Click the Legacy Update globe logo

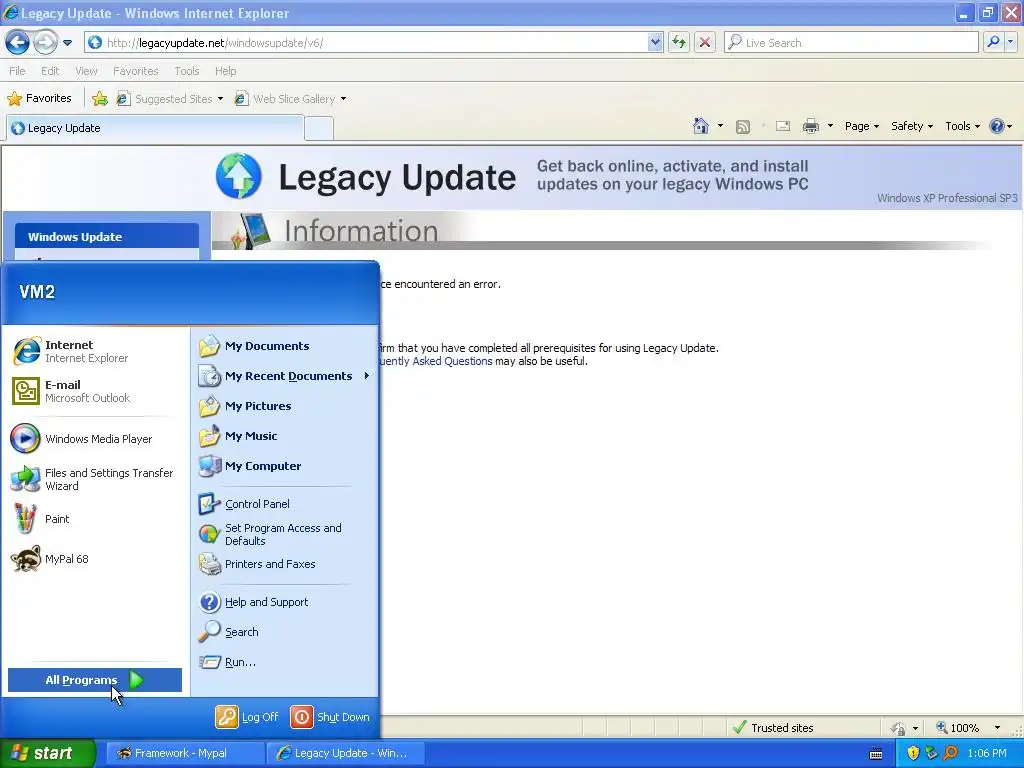(x=239, y=176)
